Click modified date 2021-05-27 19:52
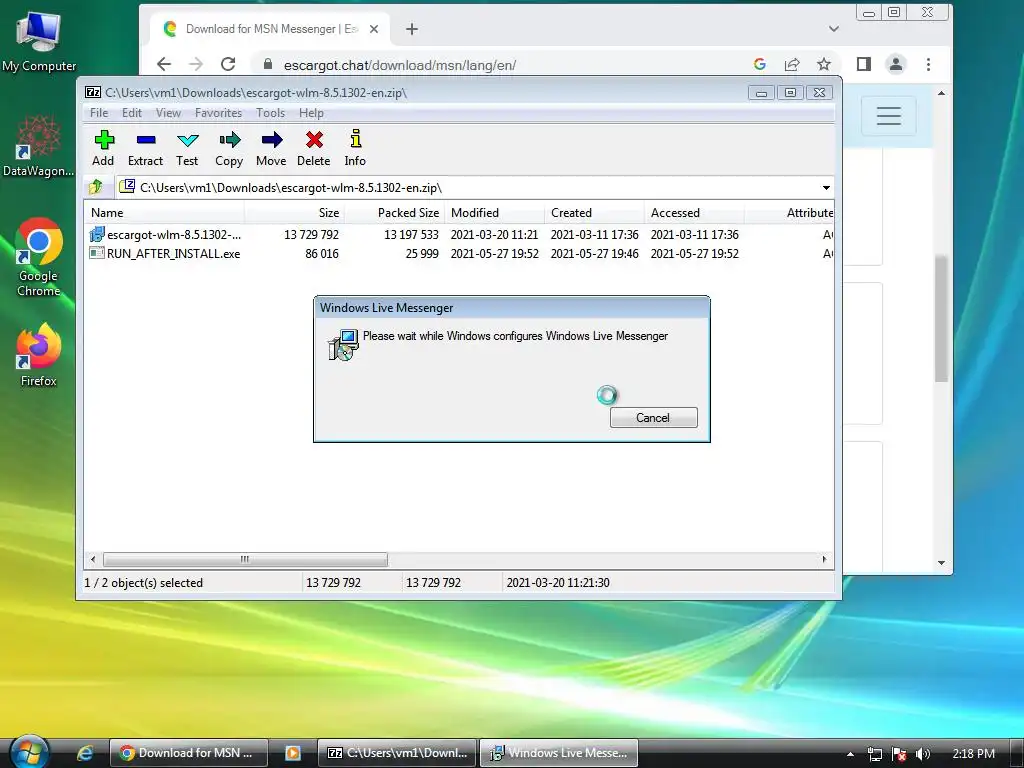Screen dimensions: 1024x768 (494, 253)
